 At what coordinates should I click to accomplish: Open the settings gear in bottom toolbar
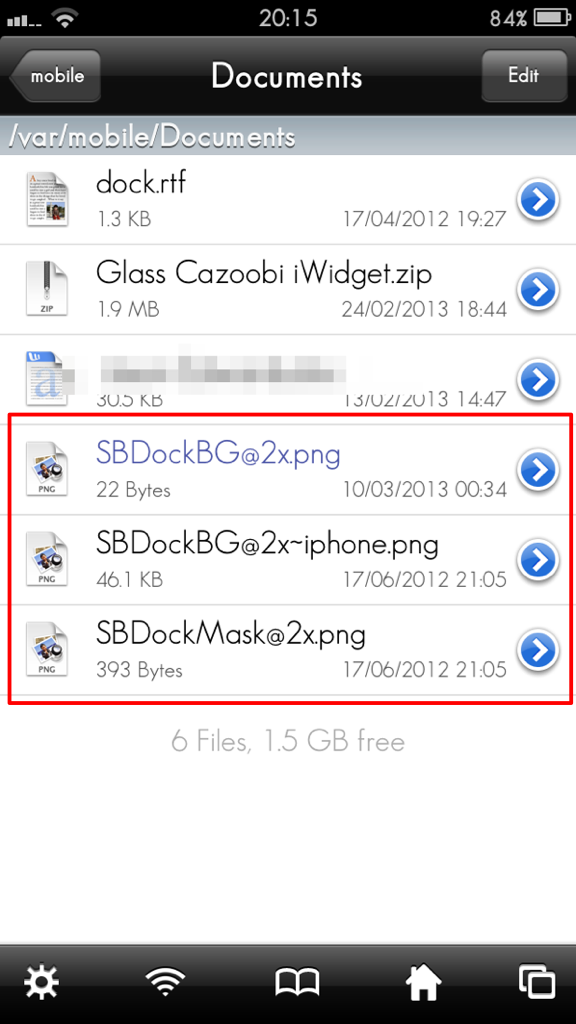tap(41, 981)
